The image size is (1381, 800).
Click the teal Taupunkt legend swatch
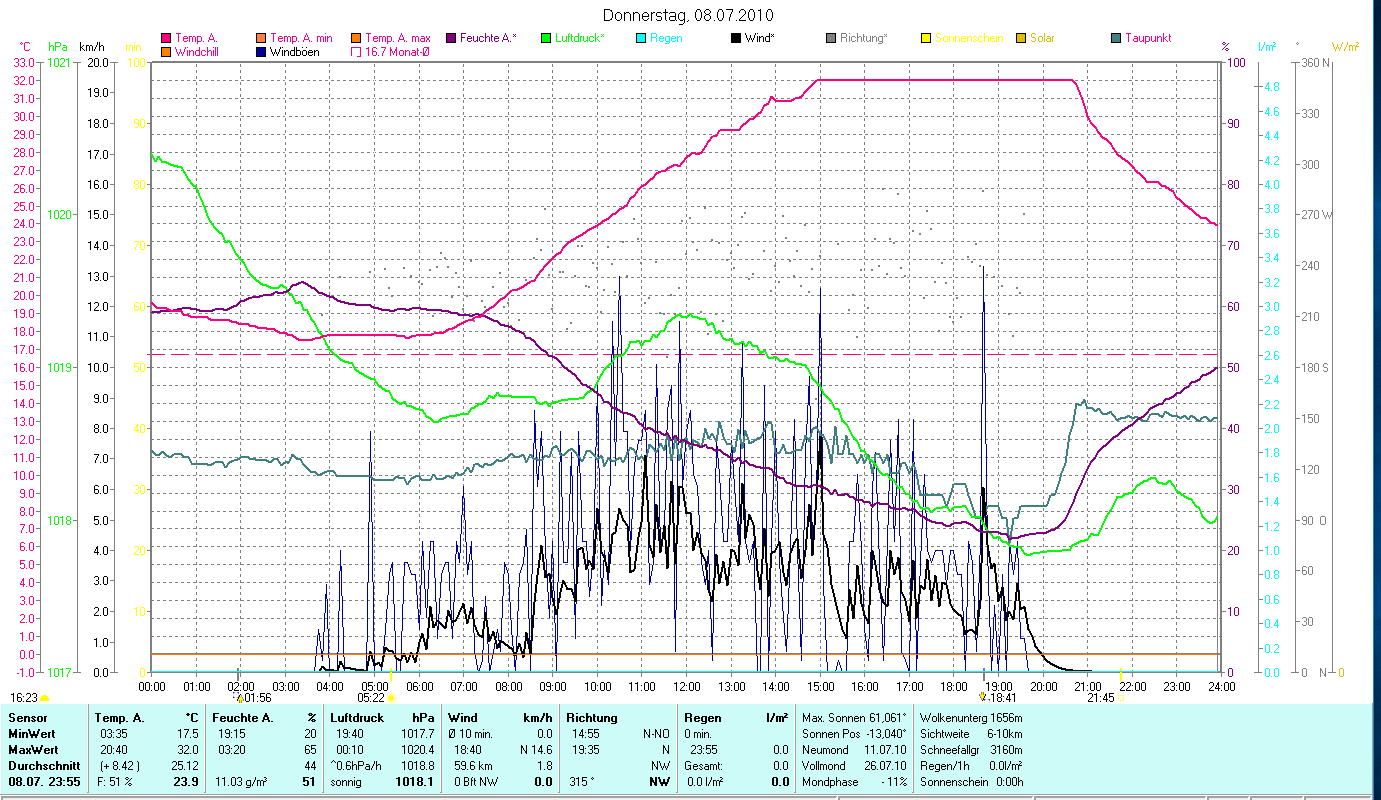pyautogui.click(x=1116, y=38)
